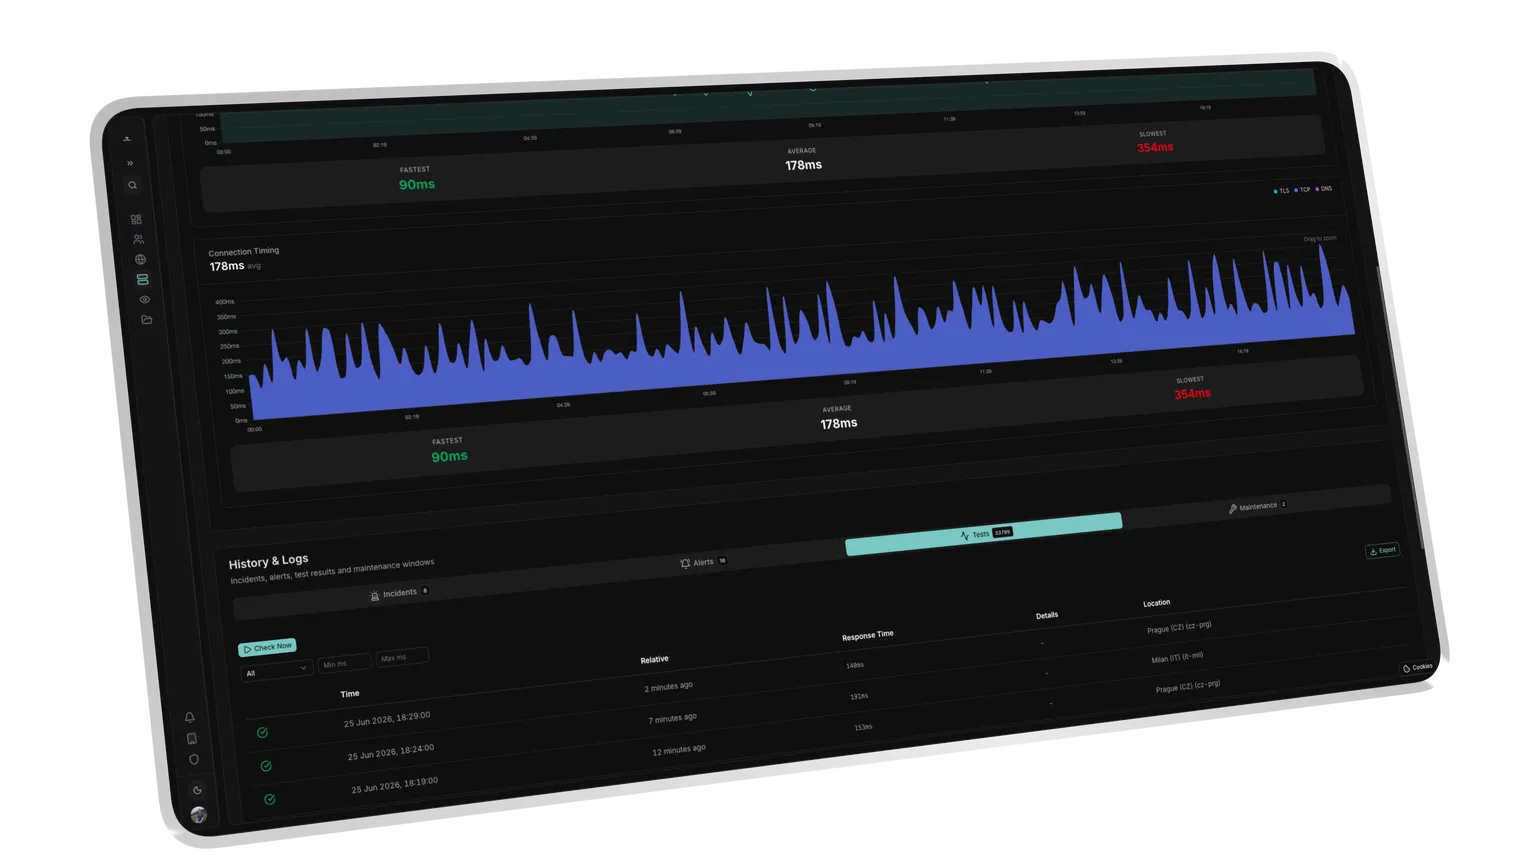Click the Maintenance tab wrench icon
The image size is (1520, 855).
(1233, 509)
